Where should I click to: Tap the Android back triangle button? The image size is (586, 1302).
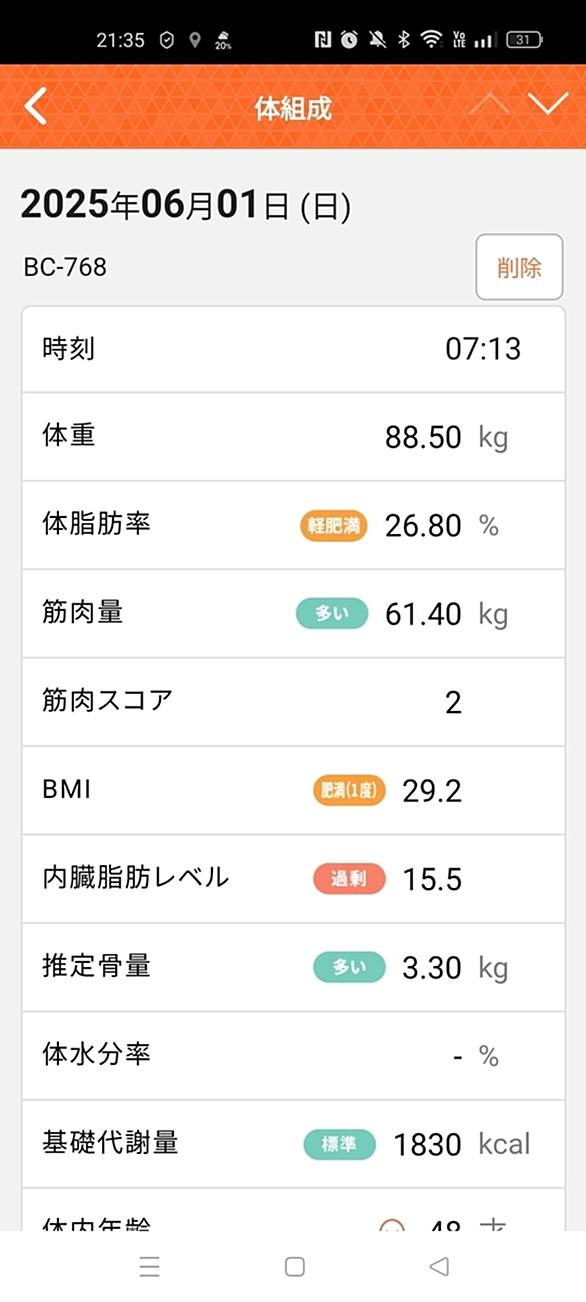(x=438, y=1267)
